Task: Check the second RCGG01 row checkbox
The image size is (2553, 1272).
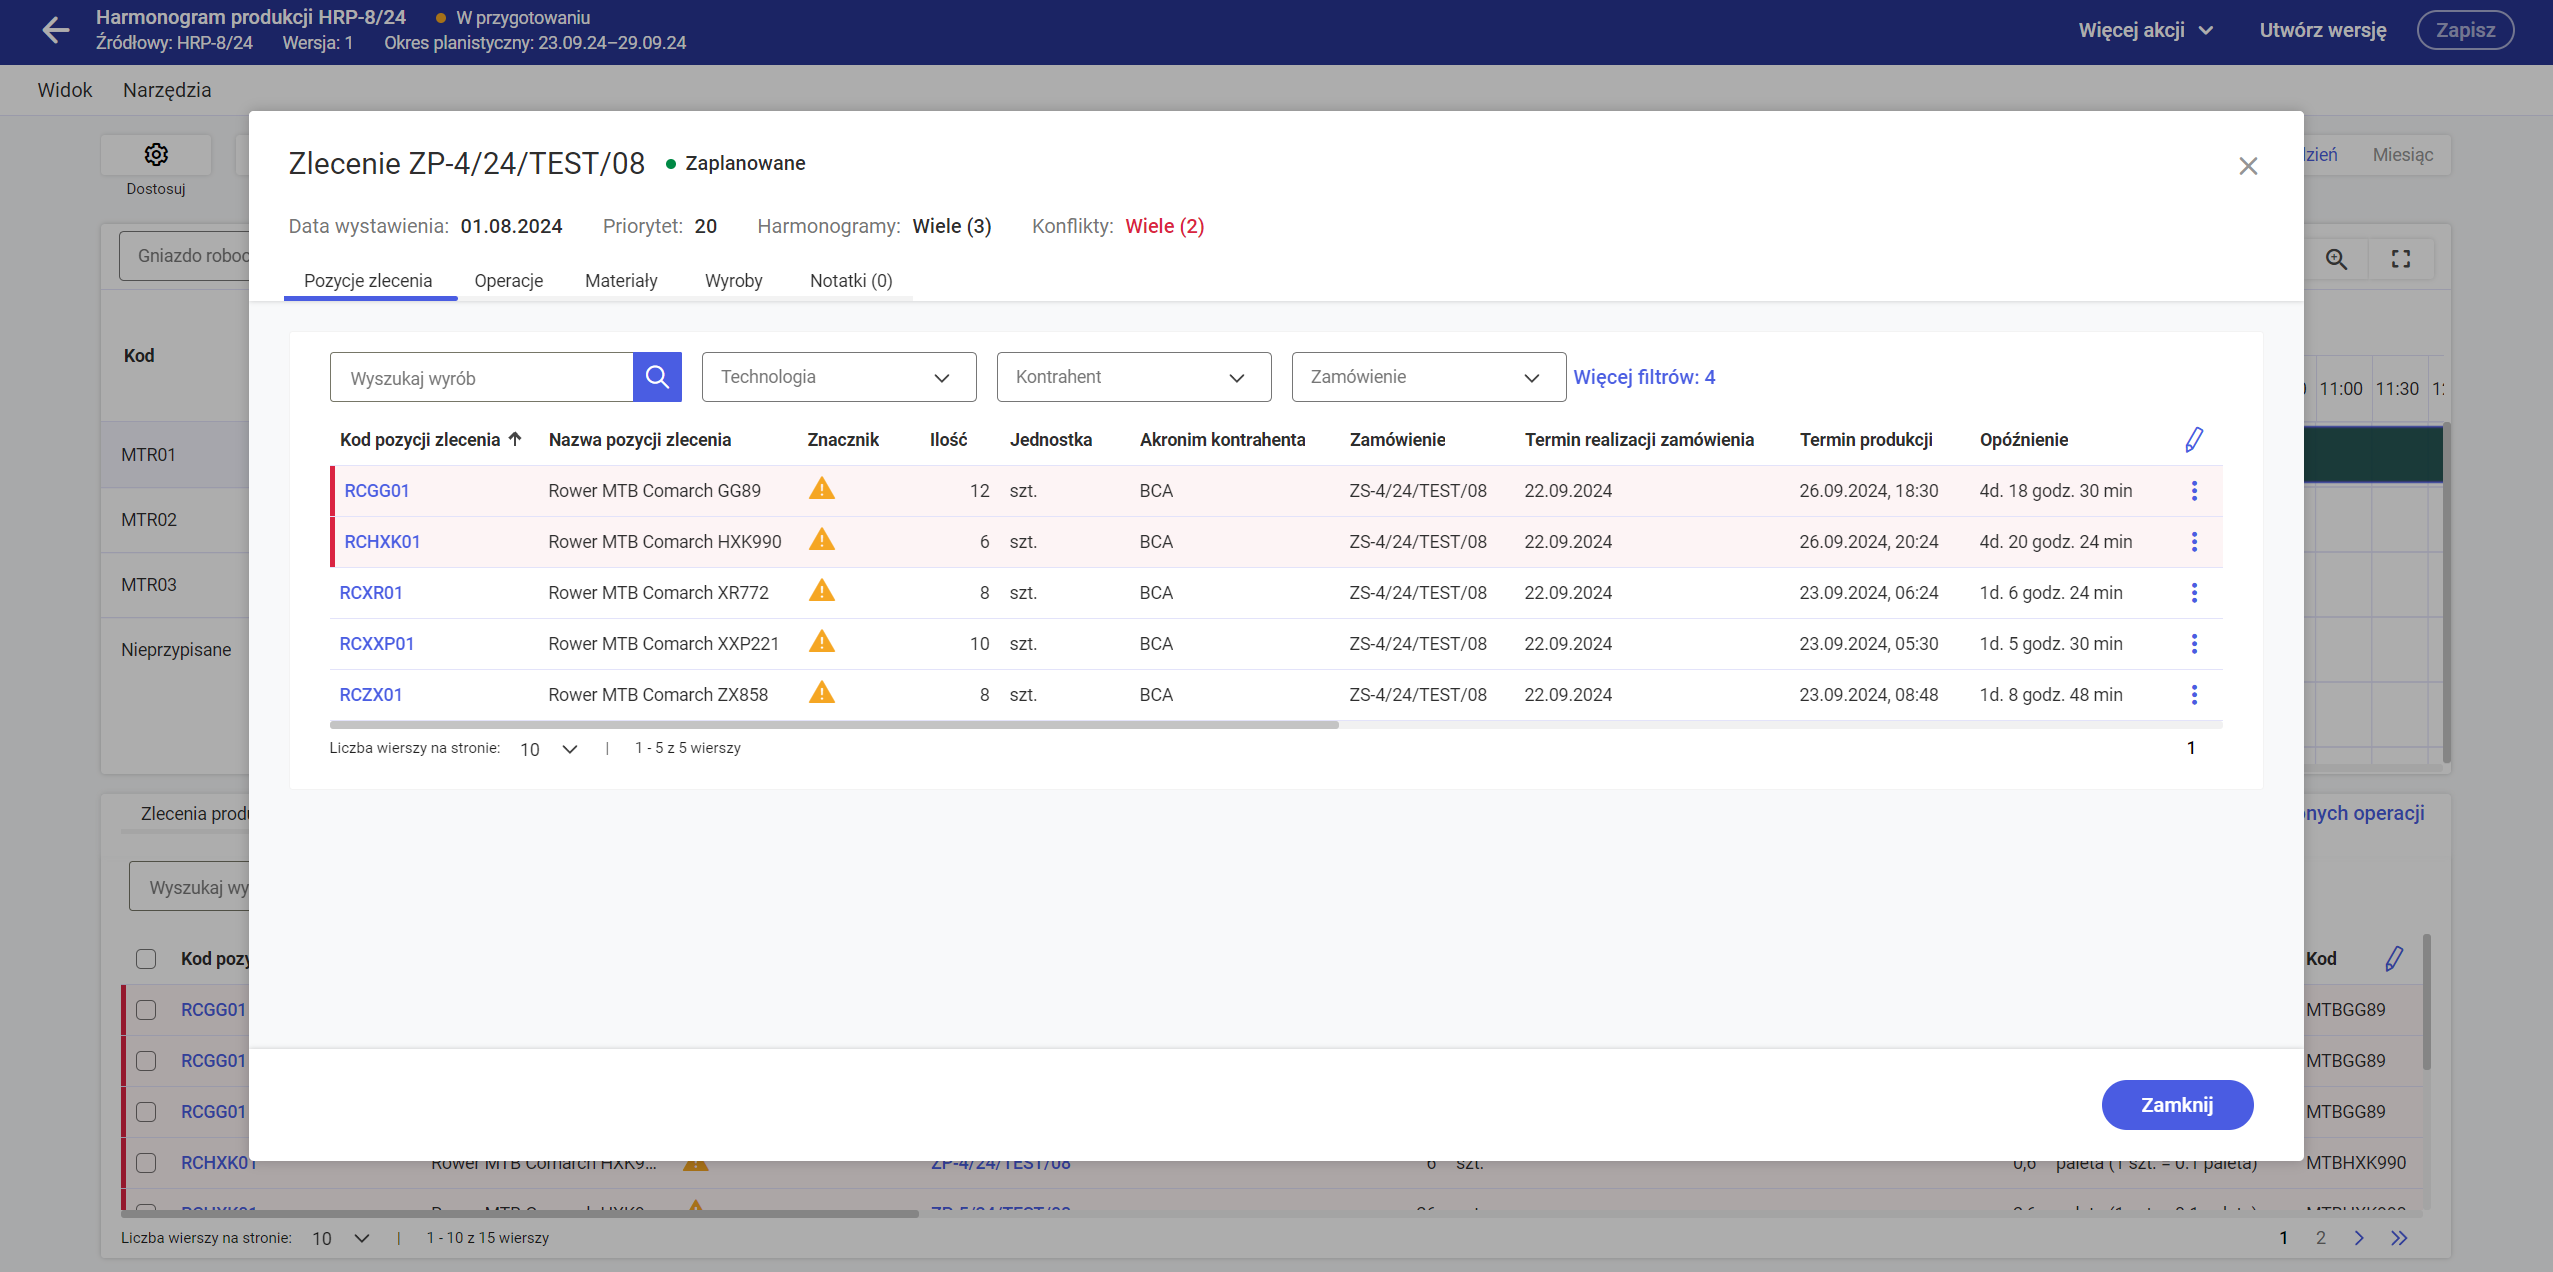Action: pos(146,1061)
